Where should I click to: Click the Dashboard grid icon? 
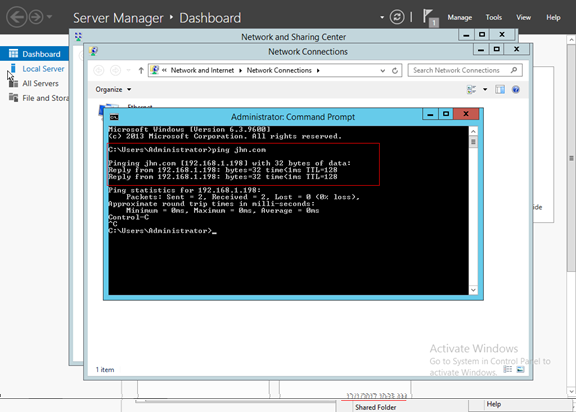coord(13,54)
